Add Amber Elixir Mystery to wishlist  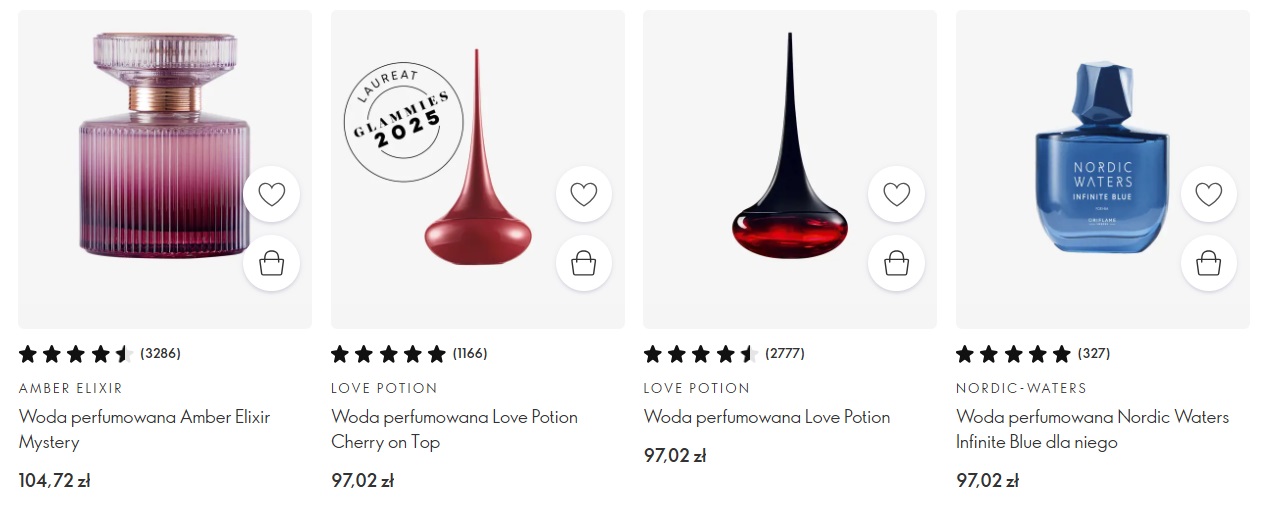[x=271, y=194]
